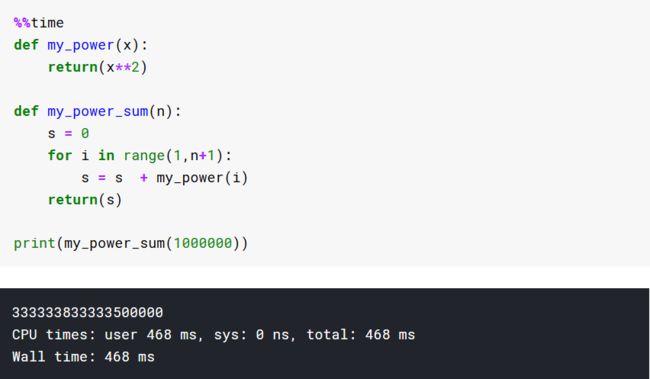Click the for loop range(1,n+1) line
The image size is (650, 379).
pyautogui.click(x=140, y=156)
